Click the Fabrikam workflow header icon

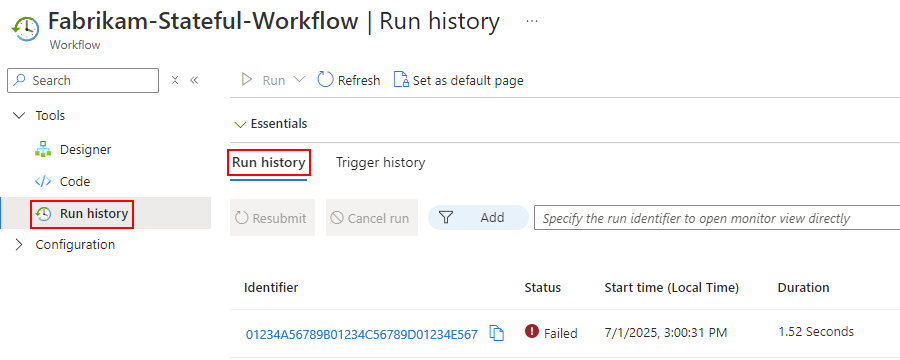pos(26,29)
